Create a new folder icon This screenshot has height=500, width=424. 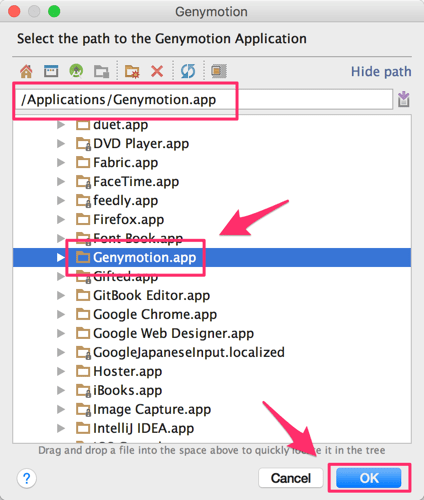132,71
